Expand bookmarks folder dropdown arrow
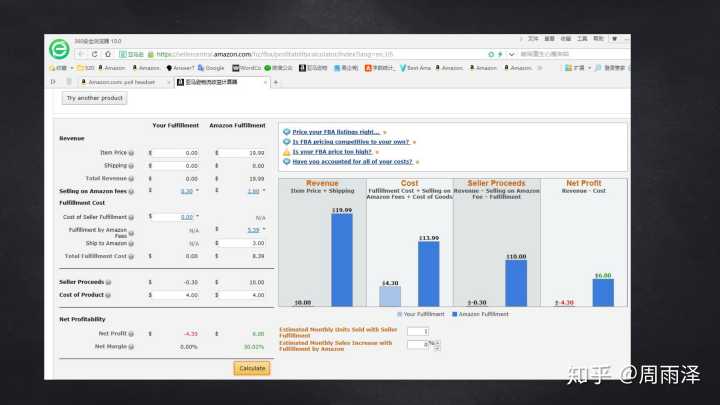The height and width of the screenshot is (405, 720). point(72,68)
